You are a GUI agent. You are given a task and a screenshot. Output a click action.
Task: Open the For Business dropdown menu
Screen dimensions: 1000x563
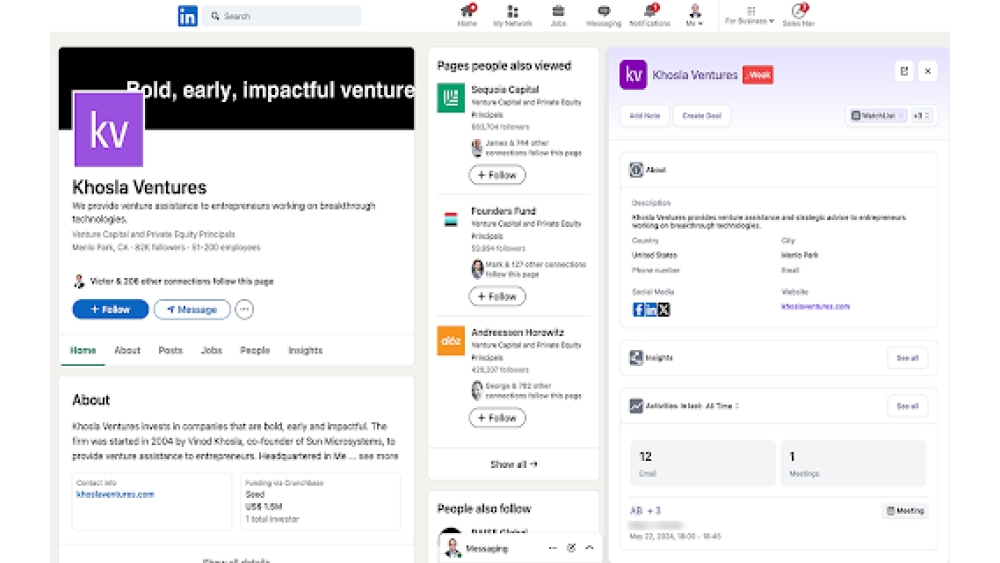pyautogui.click(x=749, y=15)
